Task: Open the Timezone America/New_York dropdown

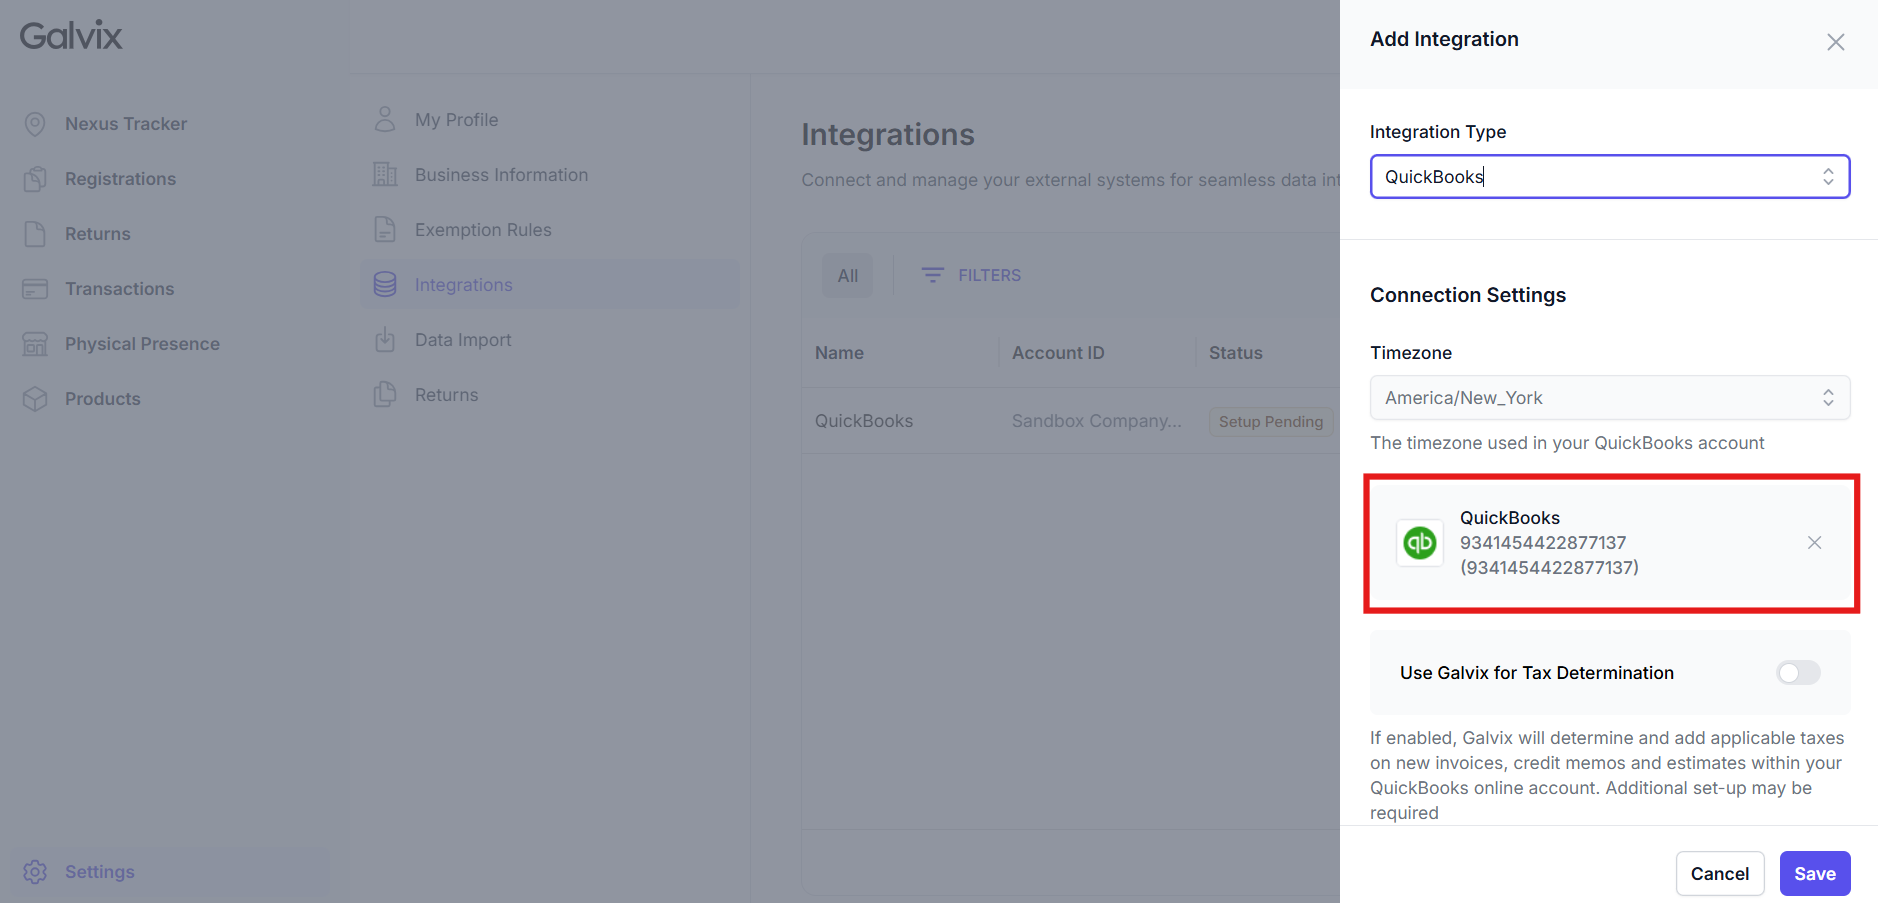Action: pyautogui.click(x=1610, y=398)
